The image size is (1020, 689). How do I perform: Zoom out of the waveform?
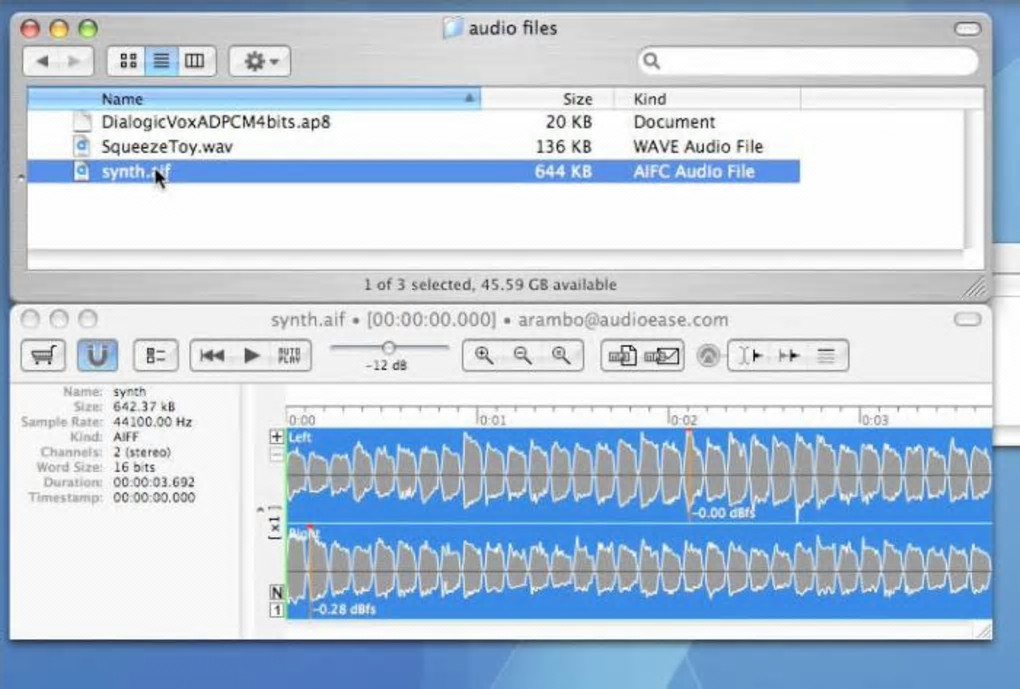(522, 355)
